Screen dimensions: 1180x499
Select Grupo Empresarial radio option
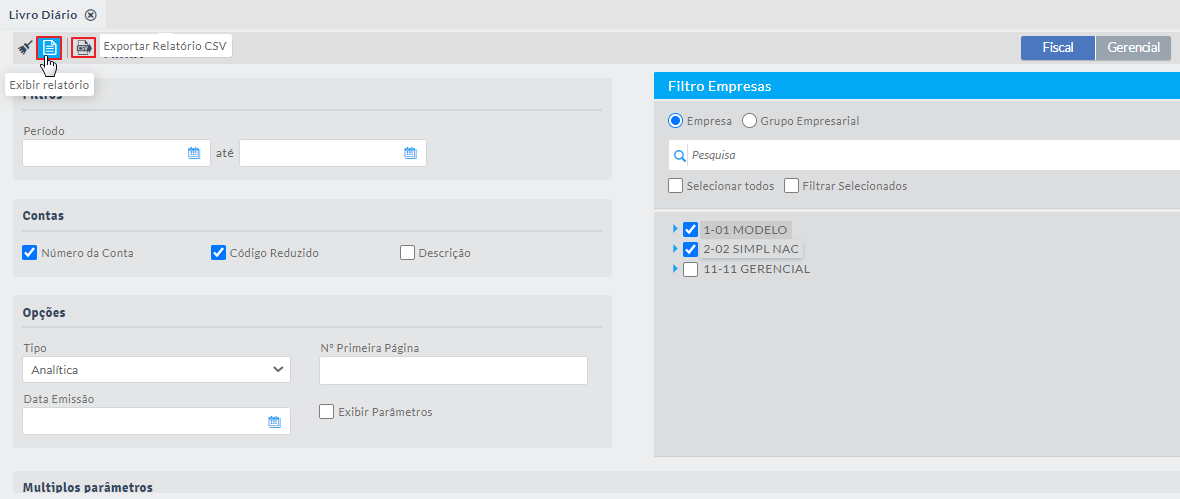click(x=750, y=120)
